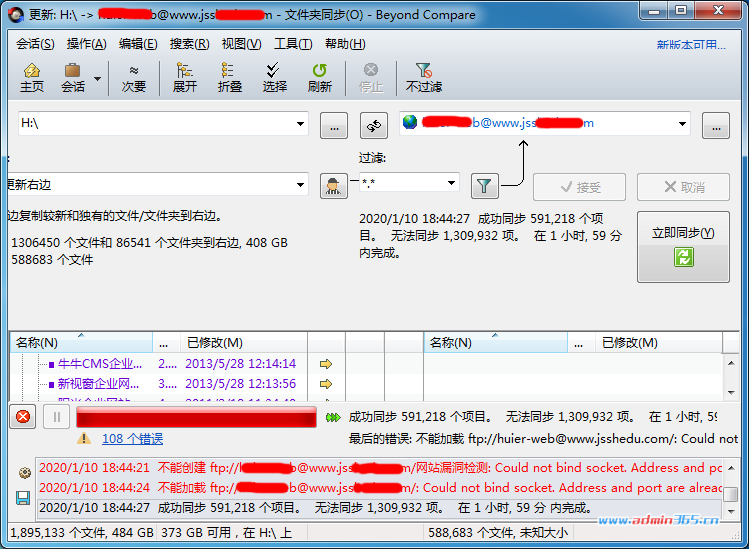Click the 展开 expand all icon
The image size is (750, 550).
pos(184,77)
